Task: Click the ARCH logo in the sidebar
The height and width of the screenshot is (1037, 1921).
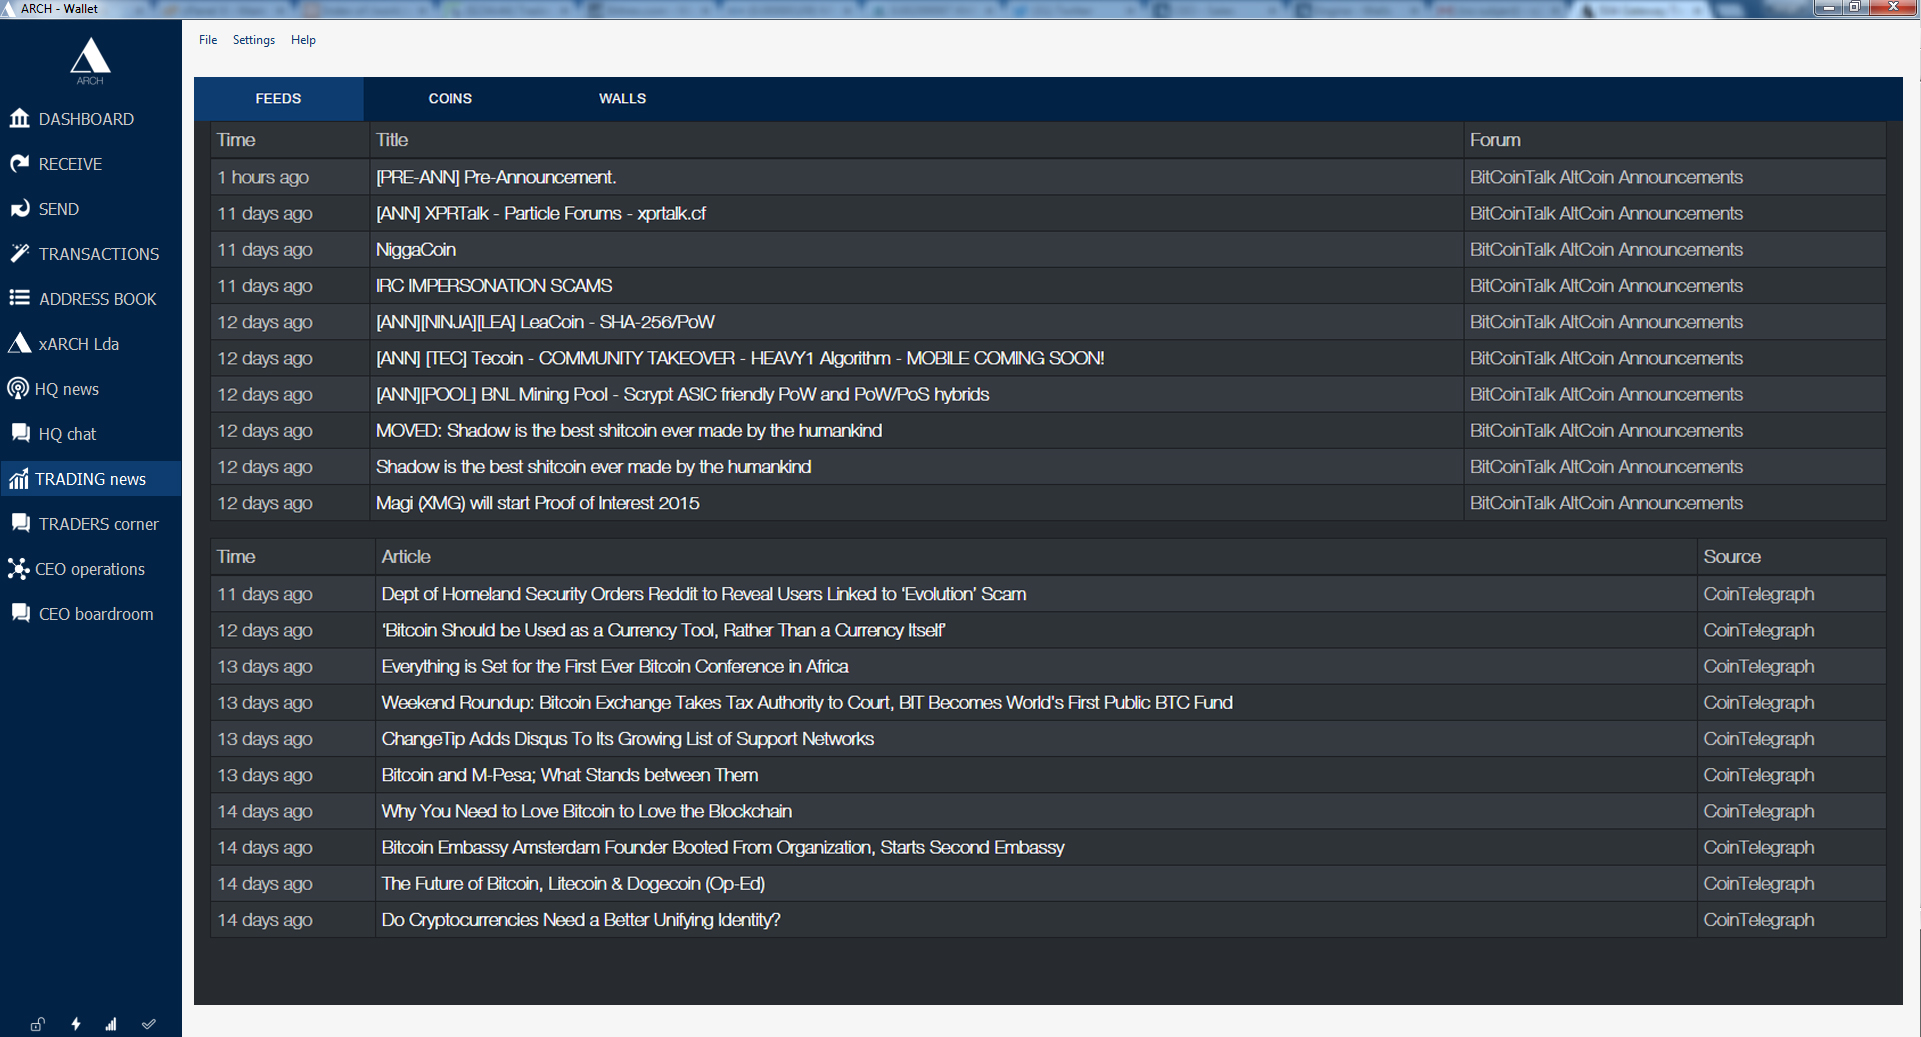Action: click(90, 60)
